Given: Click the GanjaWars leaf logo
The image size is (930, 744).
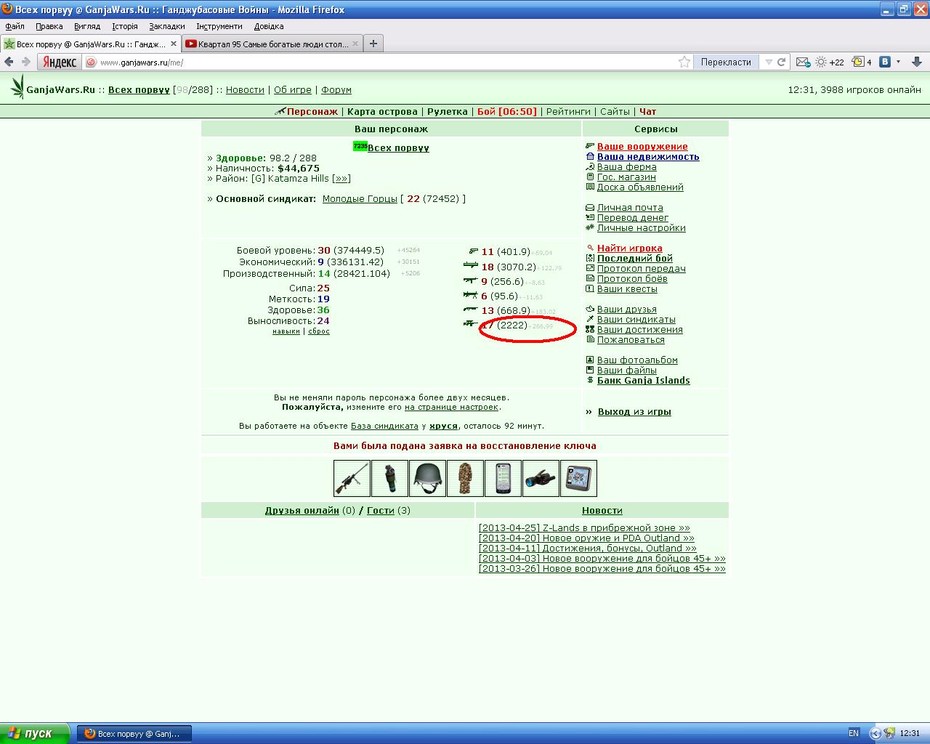Looking at the screenshot, I should pyautogui.click(x=18, y=87).
